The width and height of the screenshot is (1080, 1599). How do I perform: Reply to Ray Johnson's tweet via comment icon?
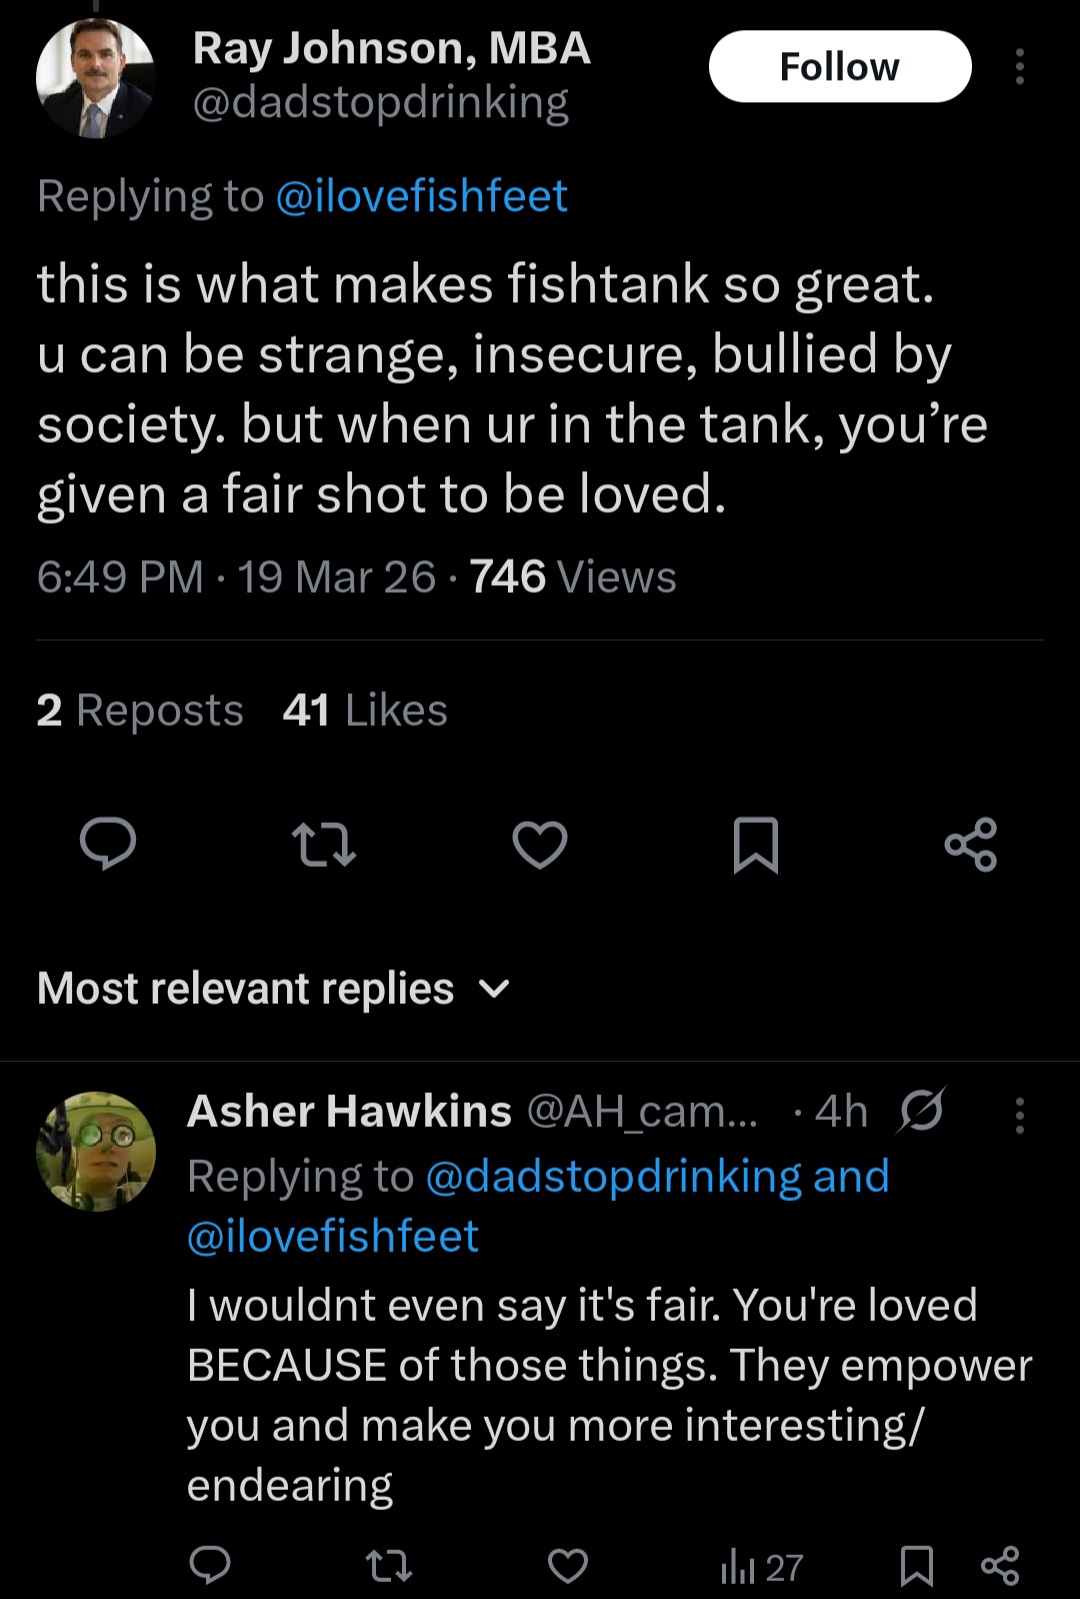point(108,844)
